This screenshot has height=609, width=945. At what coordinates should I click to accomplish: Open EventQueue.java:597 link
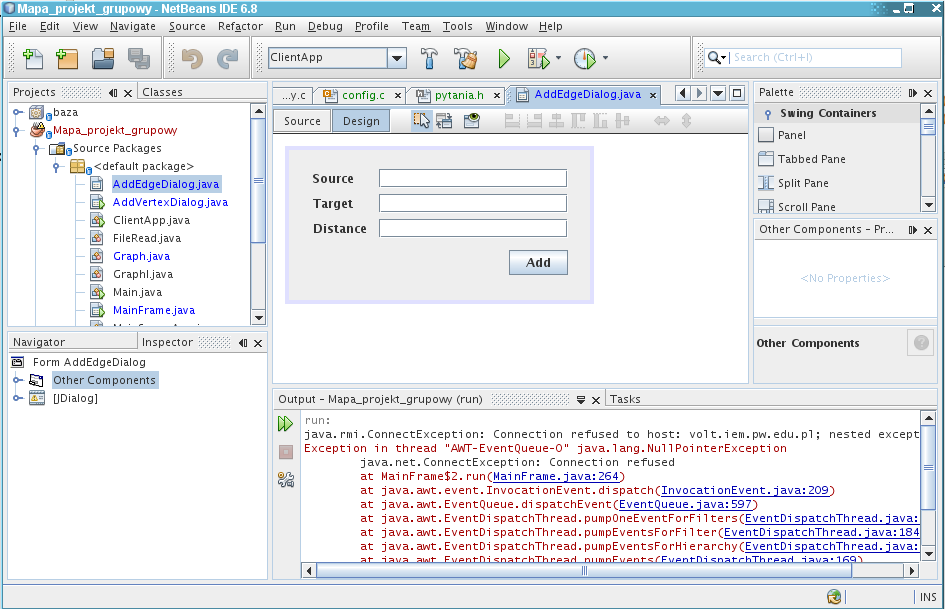(x=685, y=504)
